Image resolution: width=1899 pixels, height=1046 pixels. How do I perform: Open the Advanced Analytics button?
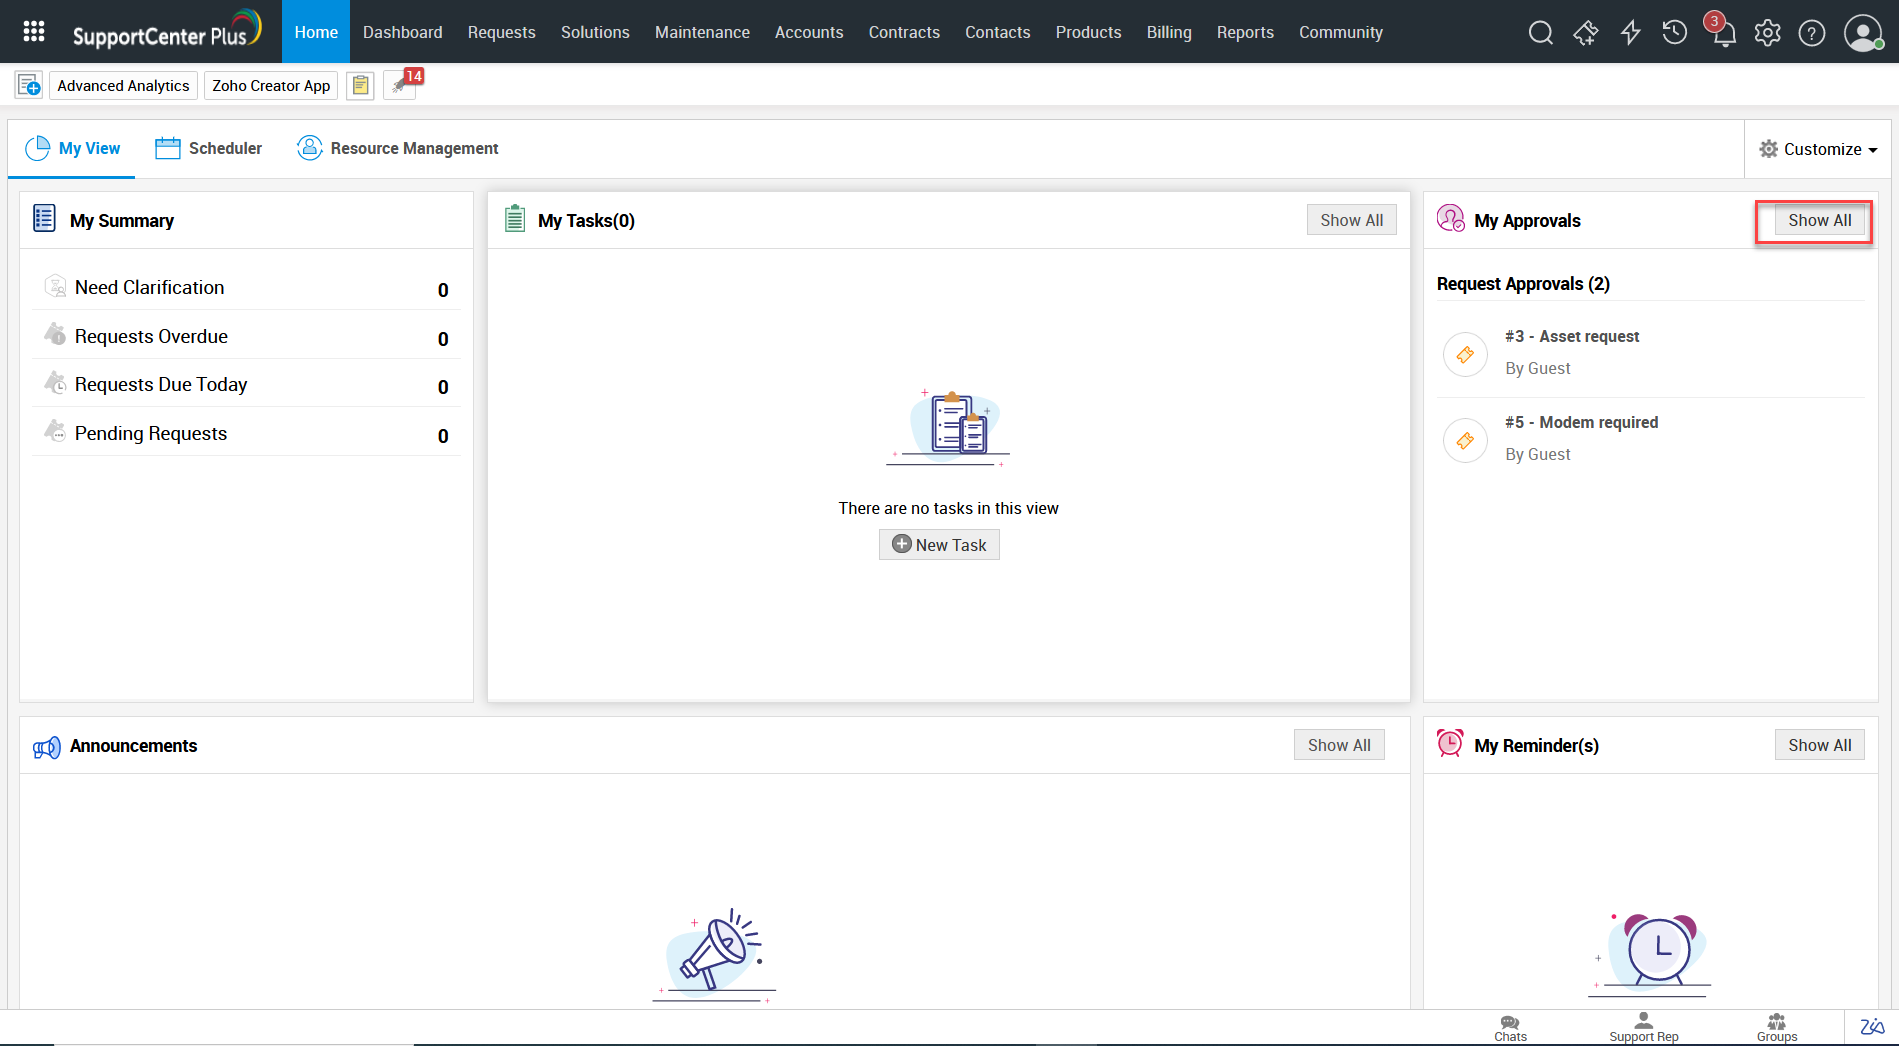coord(123,86)
